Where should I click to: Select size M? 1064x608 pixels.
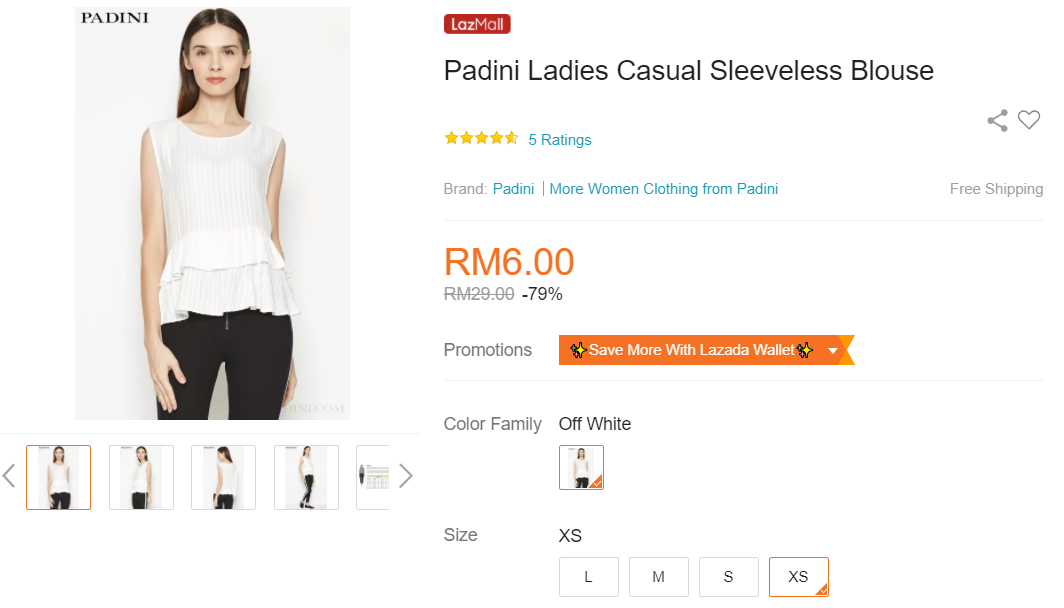click(x=658, y=577)
